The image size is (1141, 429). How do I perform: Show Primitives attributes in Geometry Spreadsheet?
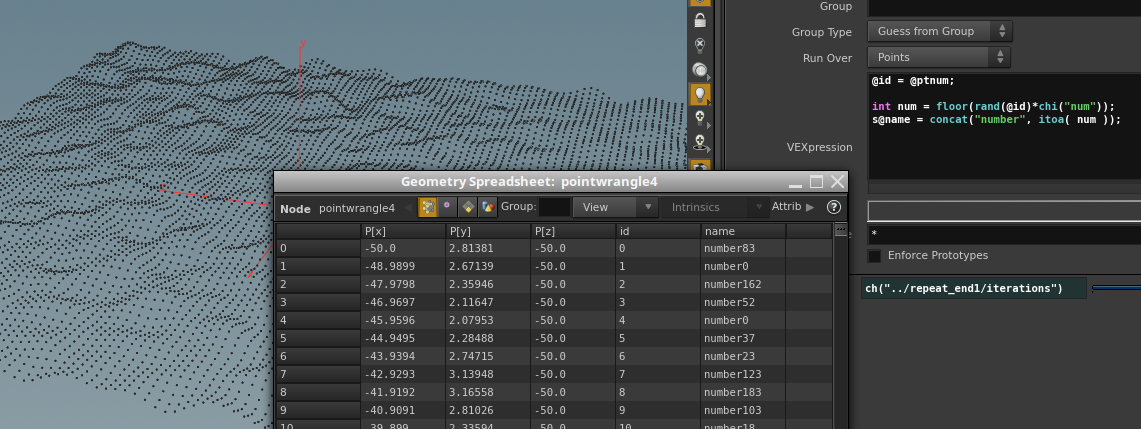[468, 207]
